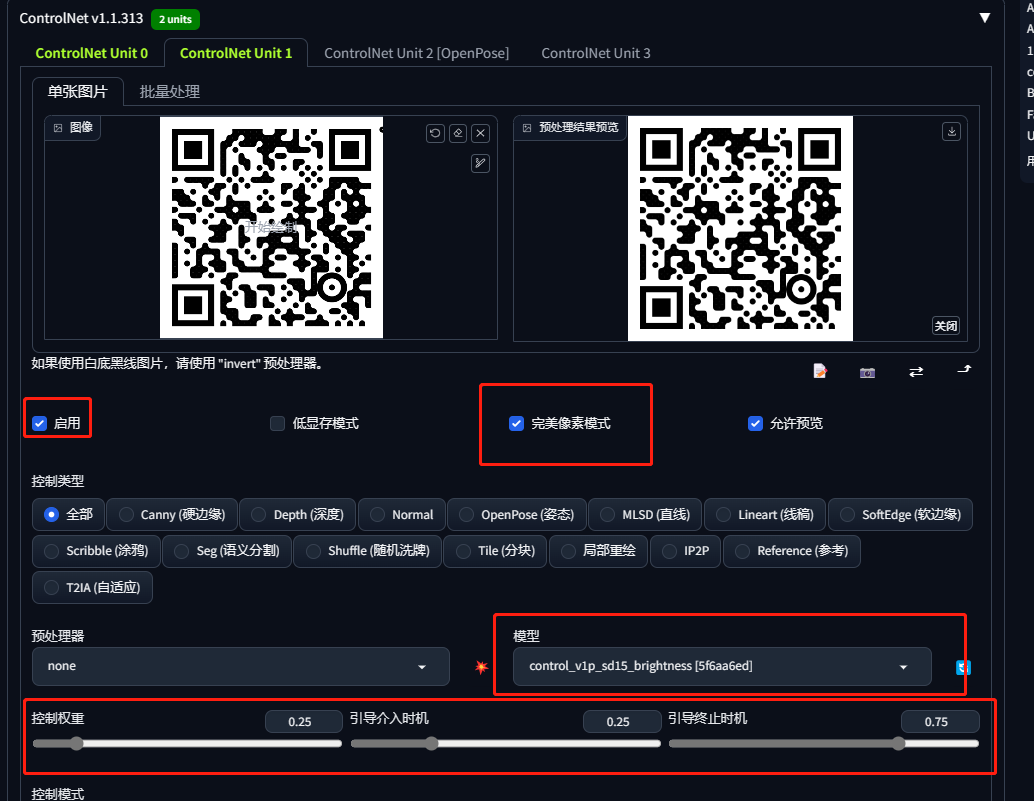Switch to the 批量处理 tab
Image resolution: width=1034 pixels, height=801 pixels.
tap(169, 92)
